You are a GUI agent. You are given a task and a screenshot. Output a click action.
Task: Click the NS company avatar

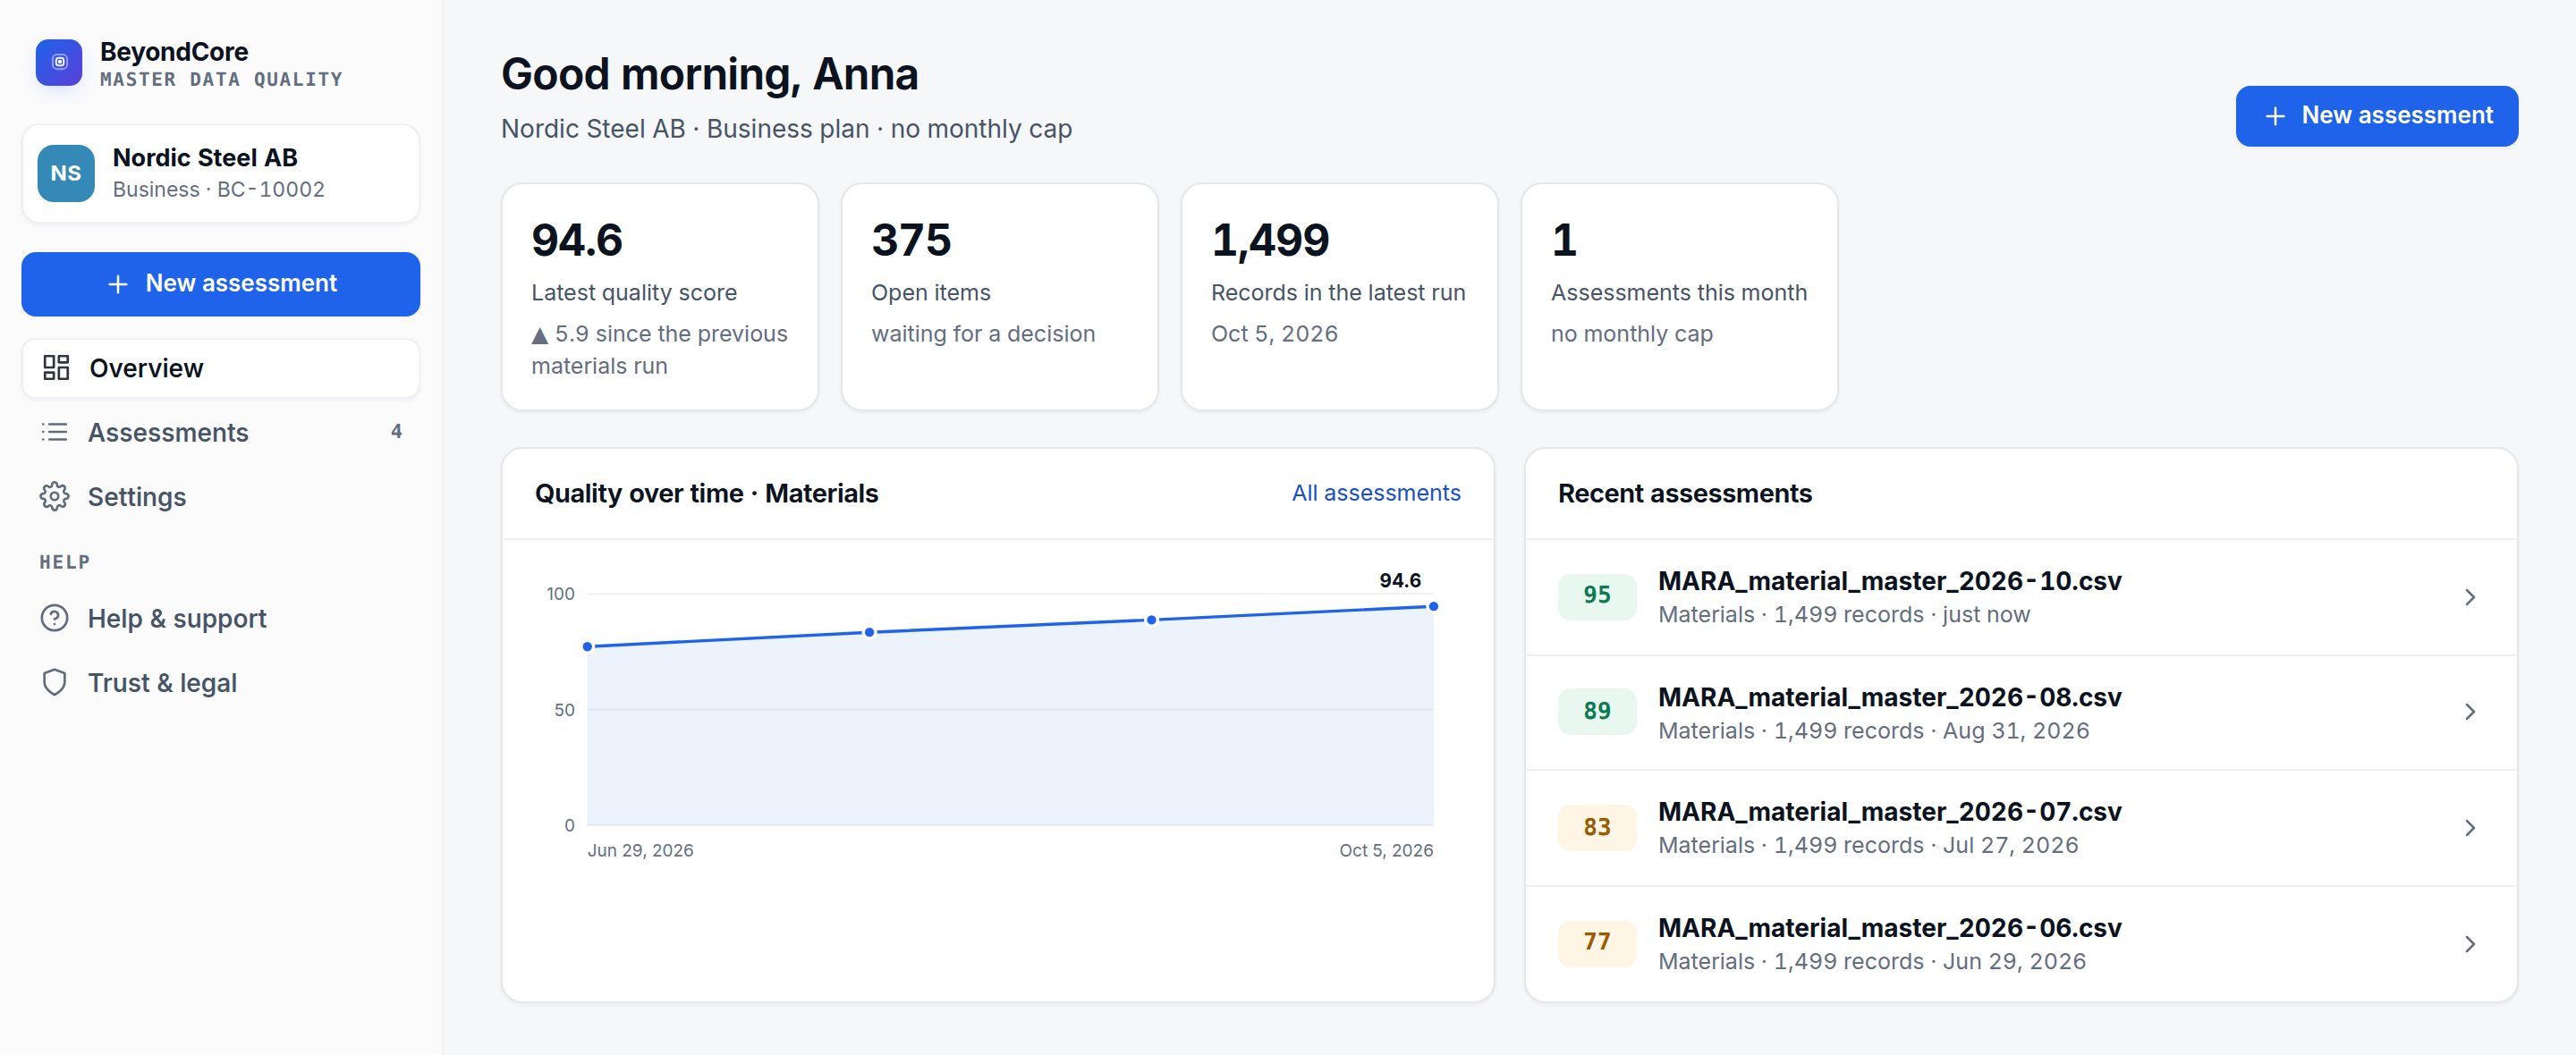click(x=66, y=173)
